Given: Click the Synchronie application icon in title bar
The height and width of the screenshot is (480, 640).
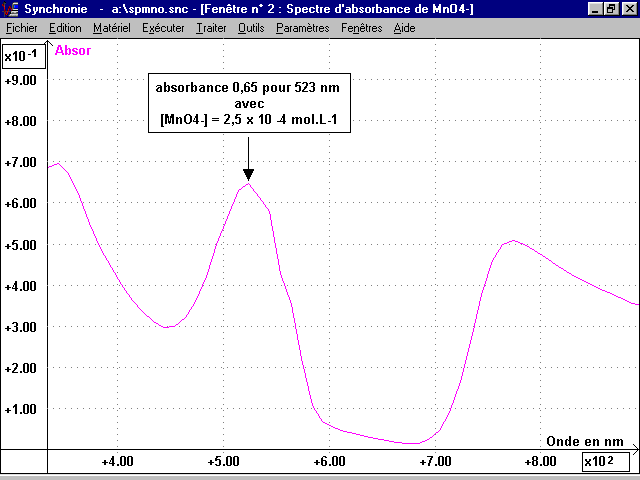Looking at the screenshot, I should coord(10,9).
